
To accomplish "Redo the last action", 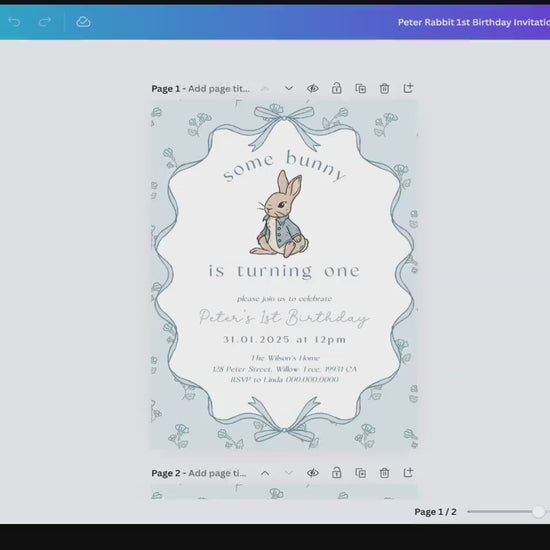I will pos(45,22).
